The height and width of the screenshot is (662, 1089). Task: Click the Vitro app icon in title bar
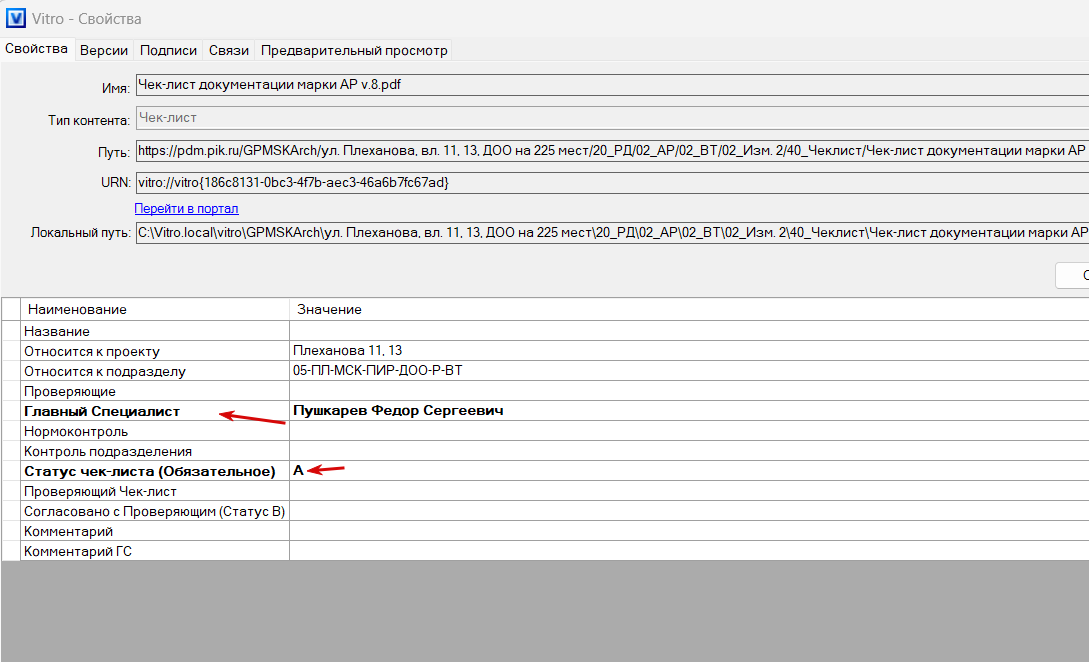[x=15, y=18]
